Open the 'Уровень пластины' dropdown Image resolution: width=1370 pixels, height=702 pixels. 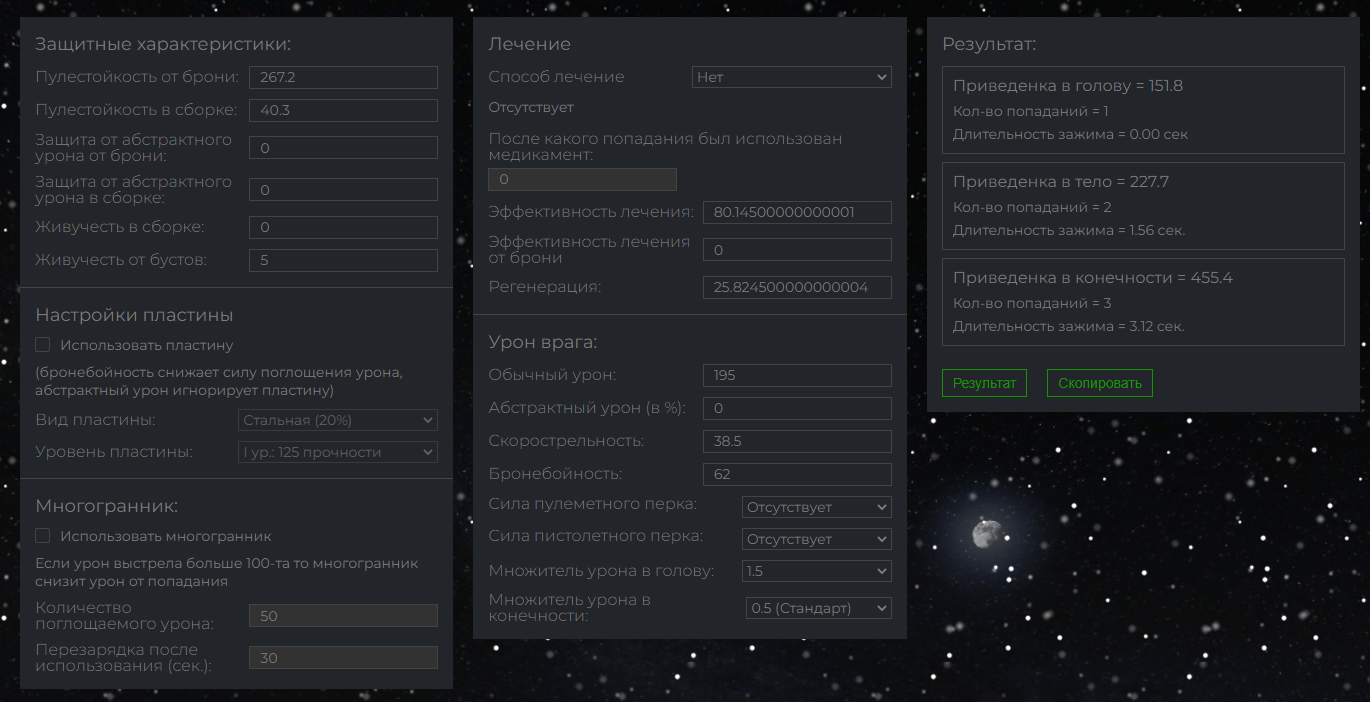(x=337, y=452)
